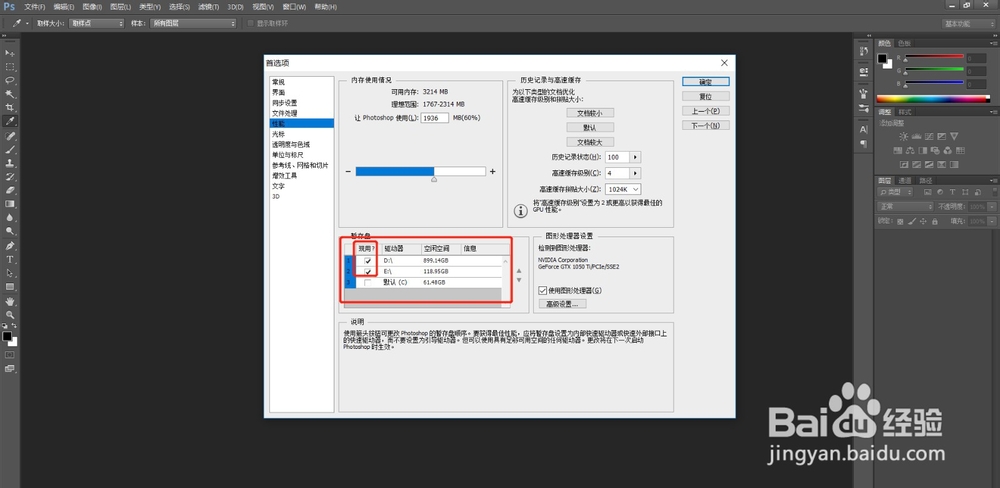Open the Brush Presets panel icon
1000x488 pixels.
pyautogui.click(x=864, y=108)
